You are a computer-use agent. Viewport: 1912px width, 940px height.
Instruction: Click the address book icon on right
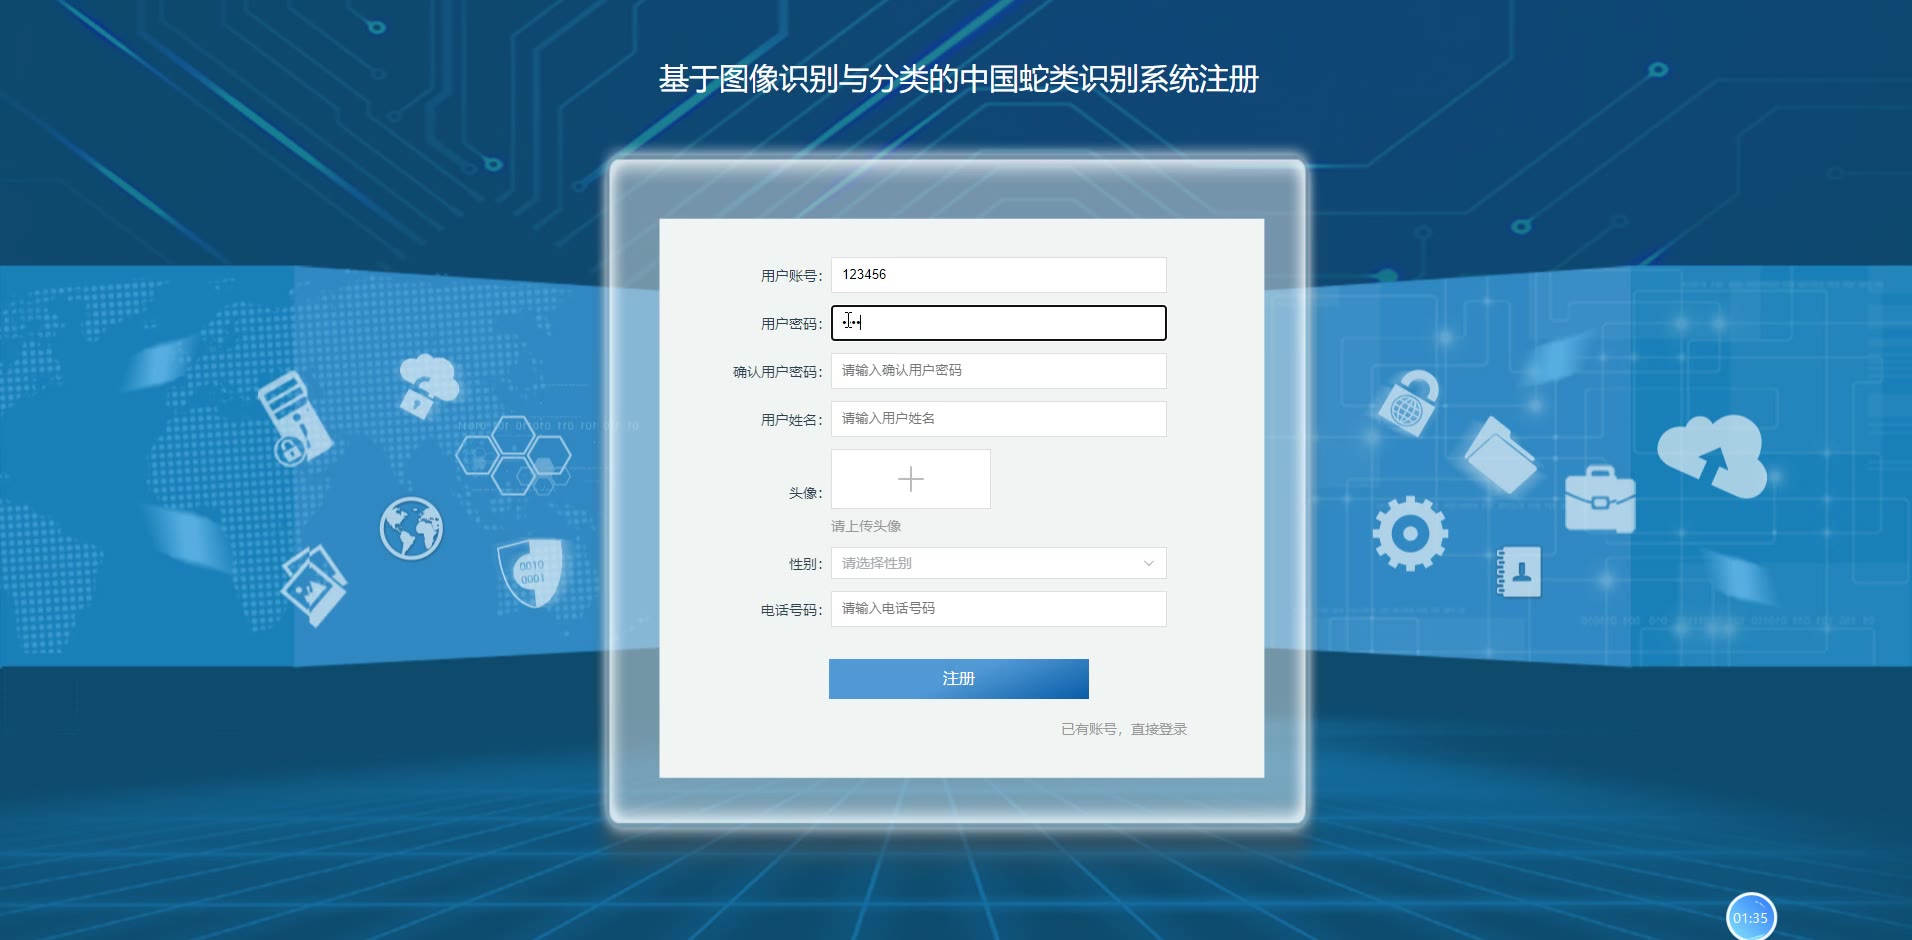[1518, 571]
